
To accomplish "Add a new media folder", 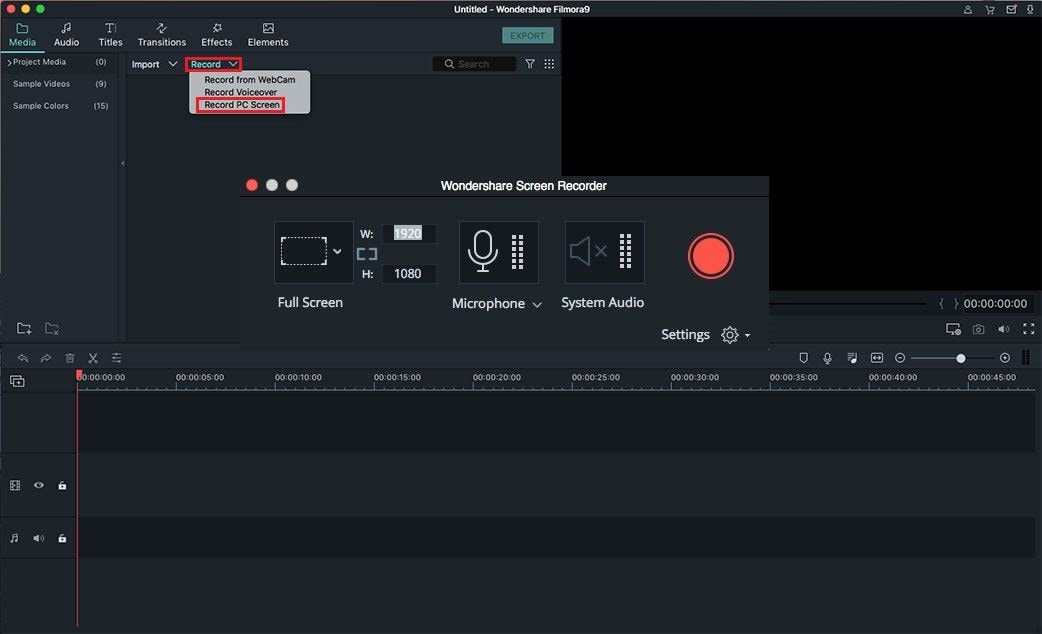I will tap(24, 328).
